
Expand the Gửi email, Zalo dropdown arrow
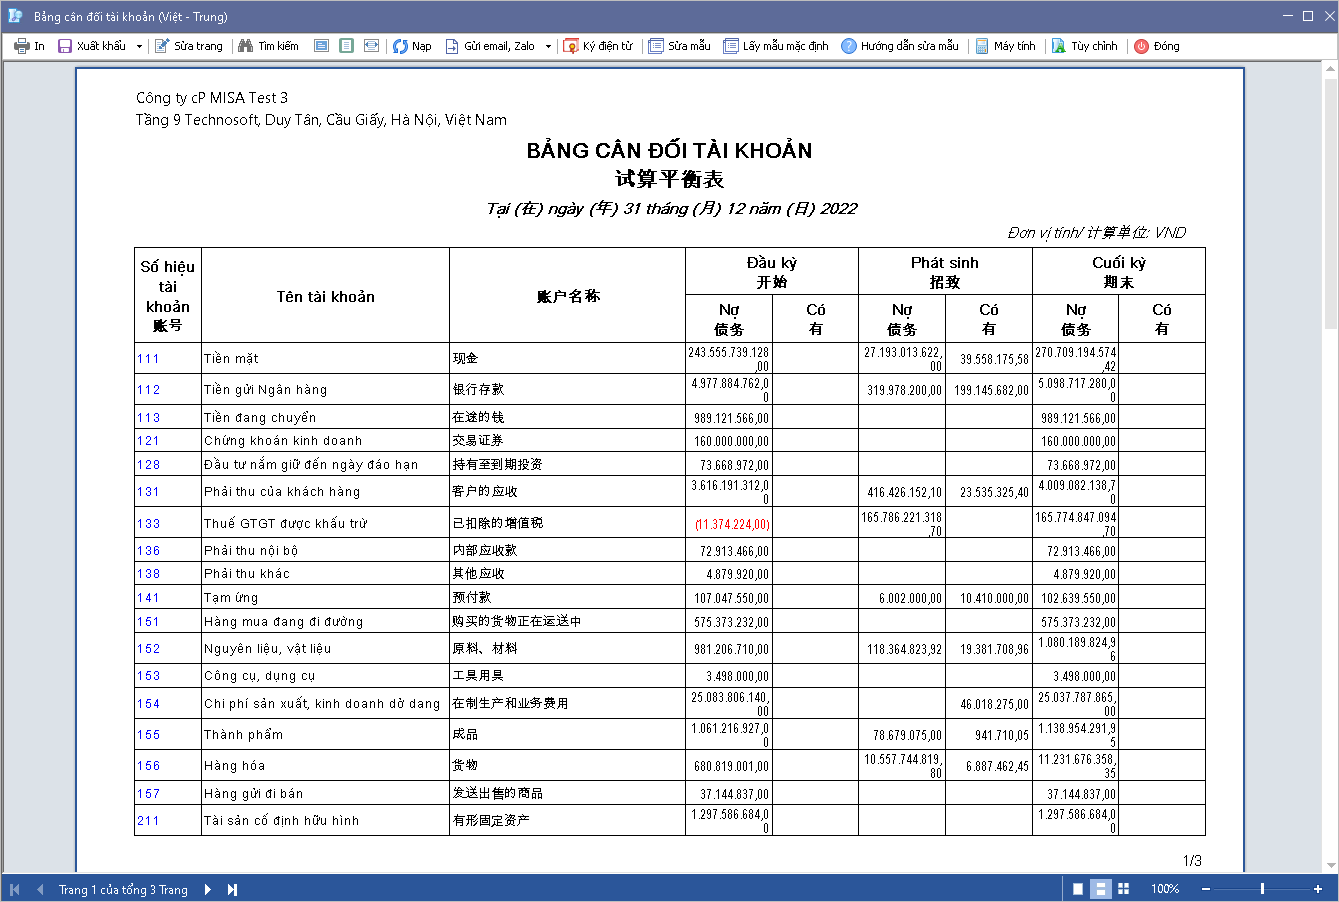(548, 46)
